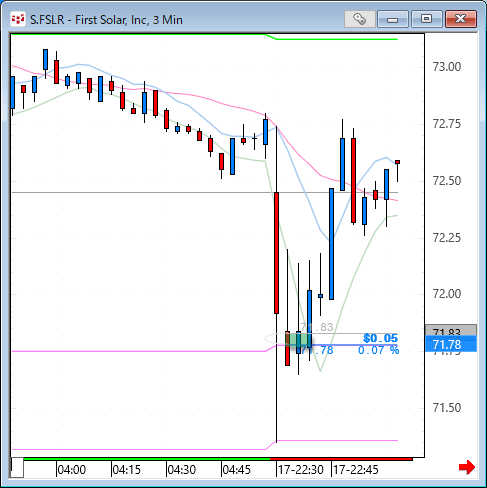Click the 04:45 time axis label
This screenshot has width=487, height=488.
click(237, 470)
